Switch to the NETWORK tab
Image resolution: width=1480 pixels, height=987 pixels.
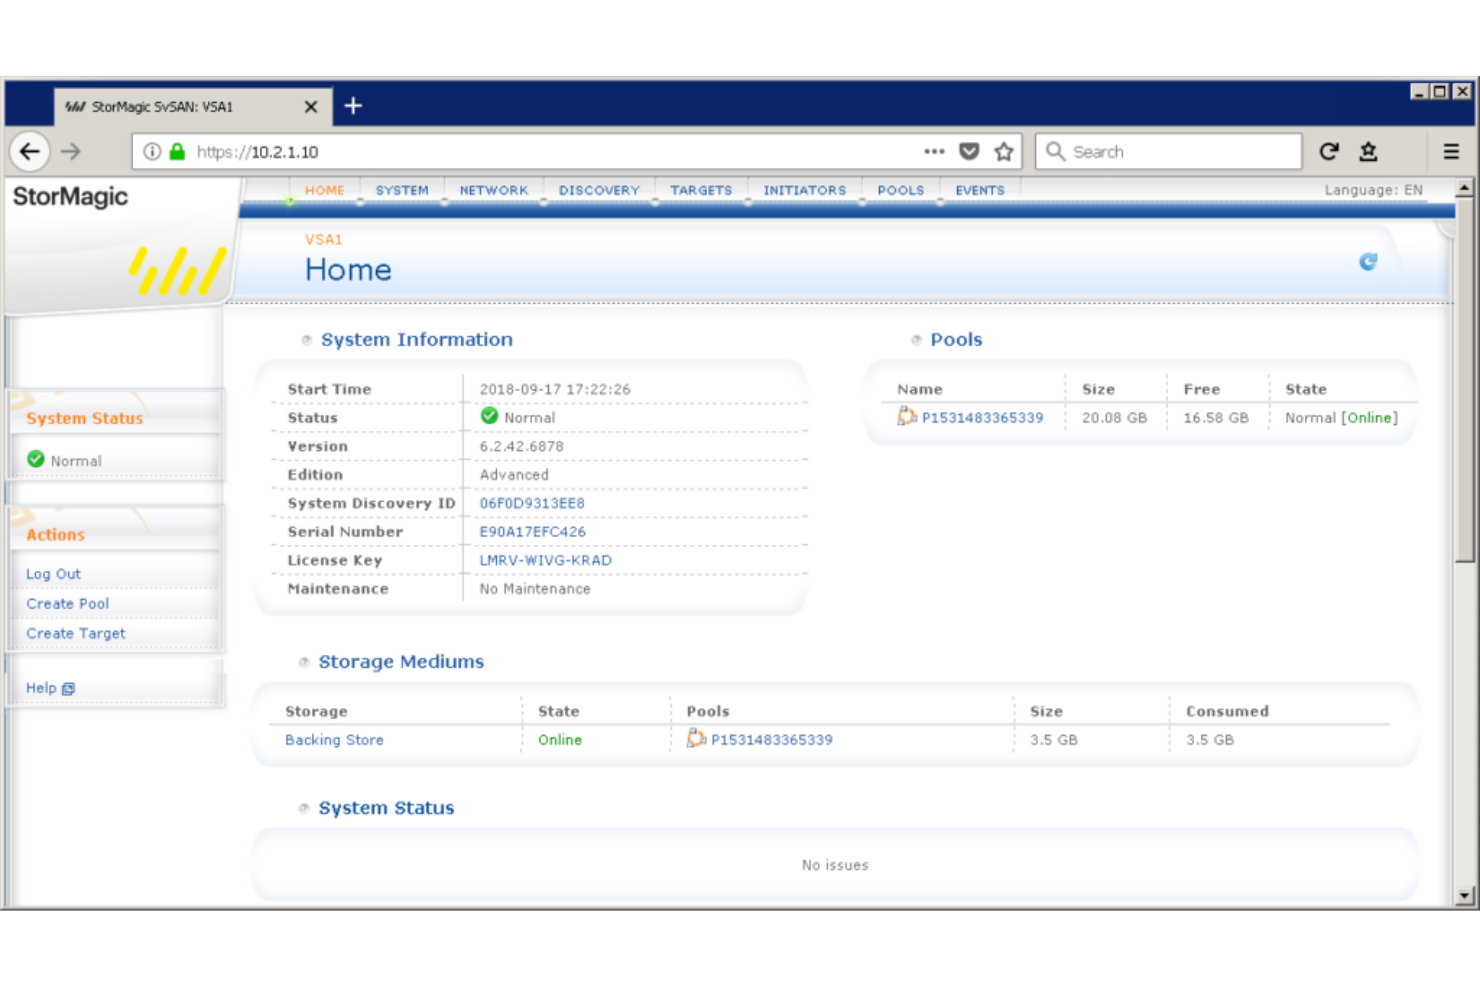pos(493,190)
